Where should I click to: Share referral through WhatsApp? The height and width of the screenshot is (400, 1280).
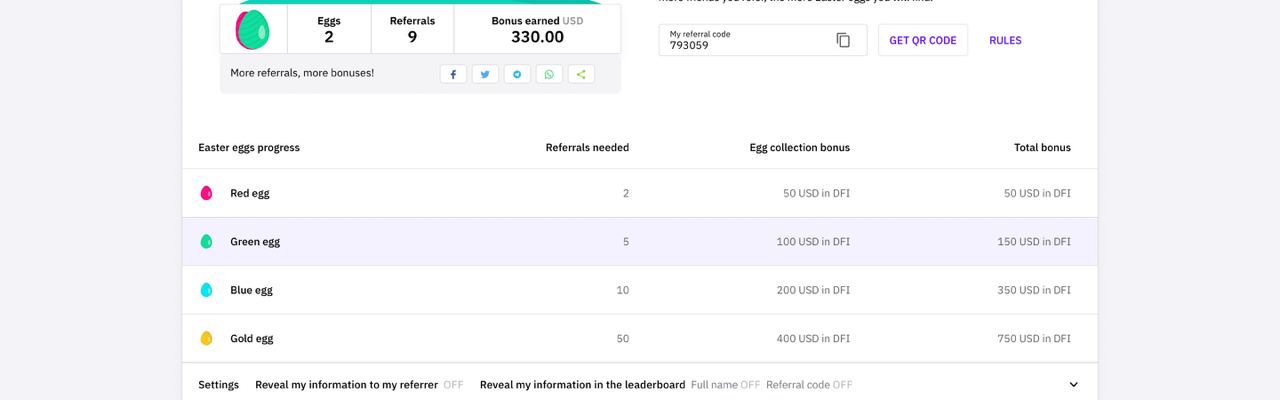coord(549,74)
